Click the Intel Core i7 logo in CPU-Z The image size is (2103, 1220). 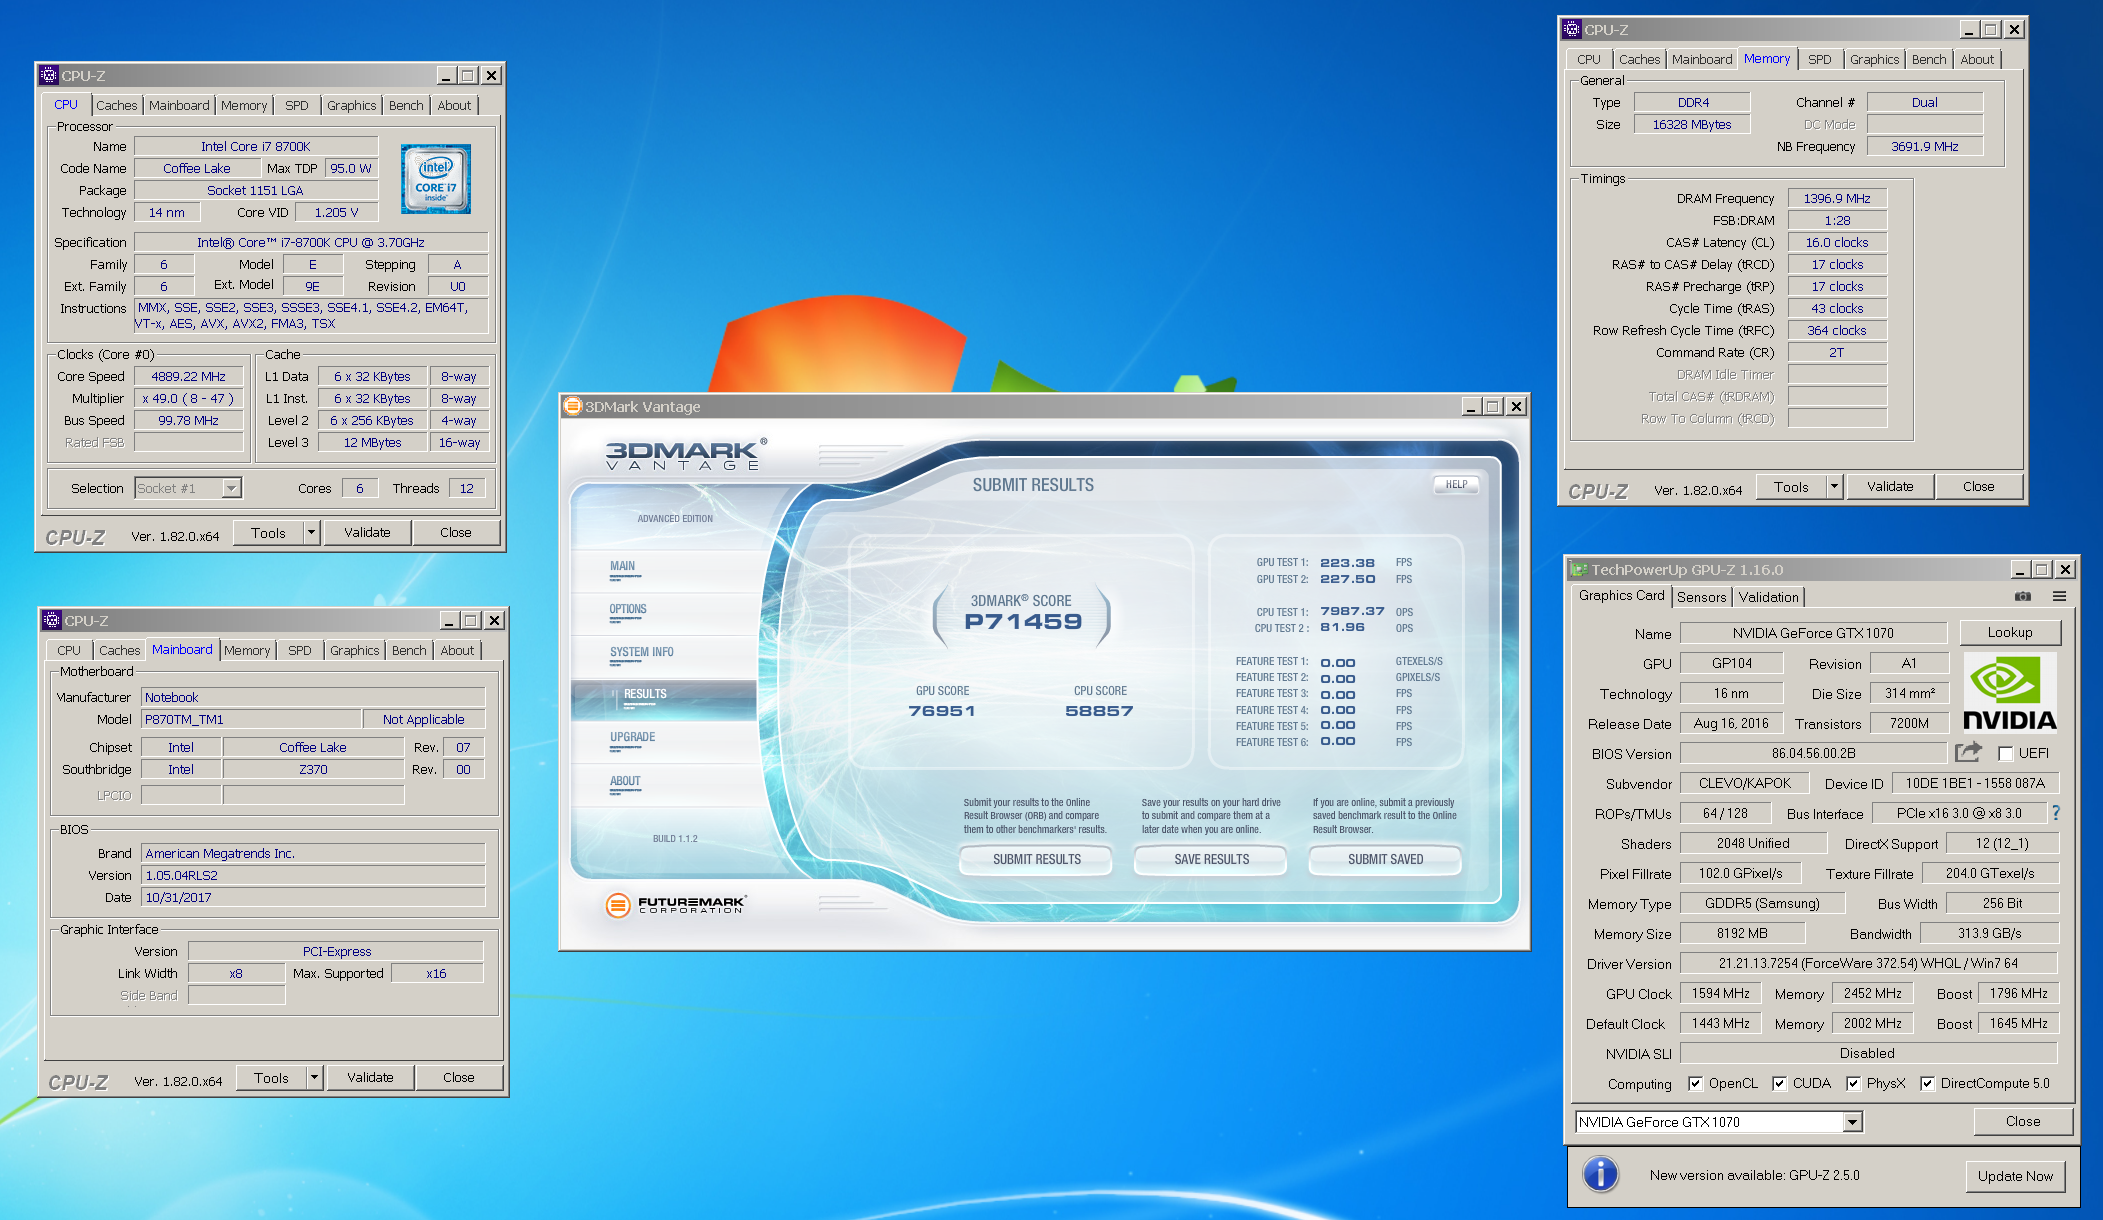pyautogui.click(x=436, y=179)
